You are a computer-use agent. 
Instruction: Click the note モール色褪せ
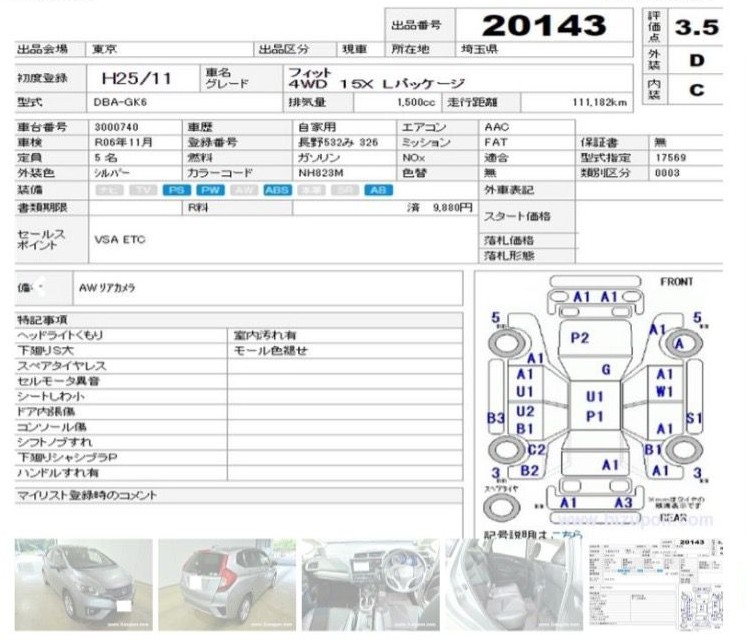(x=270, y=351)
